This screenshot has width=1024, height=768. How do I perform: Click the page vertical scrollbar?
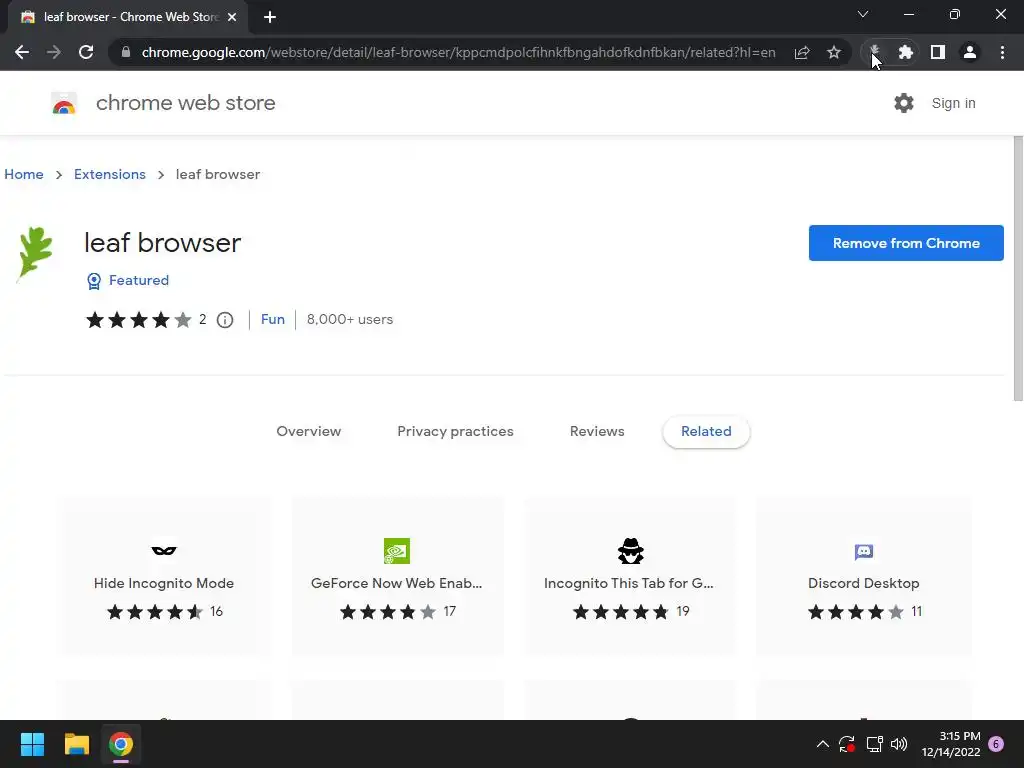point(1018,268)
